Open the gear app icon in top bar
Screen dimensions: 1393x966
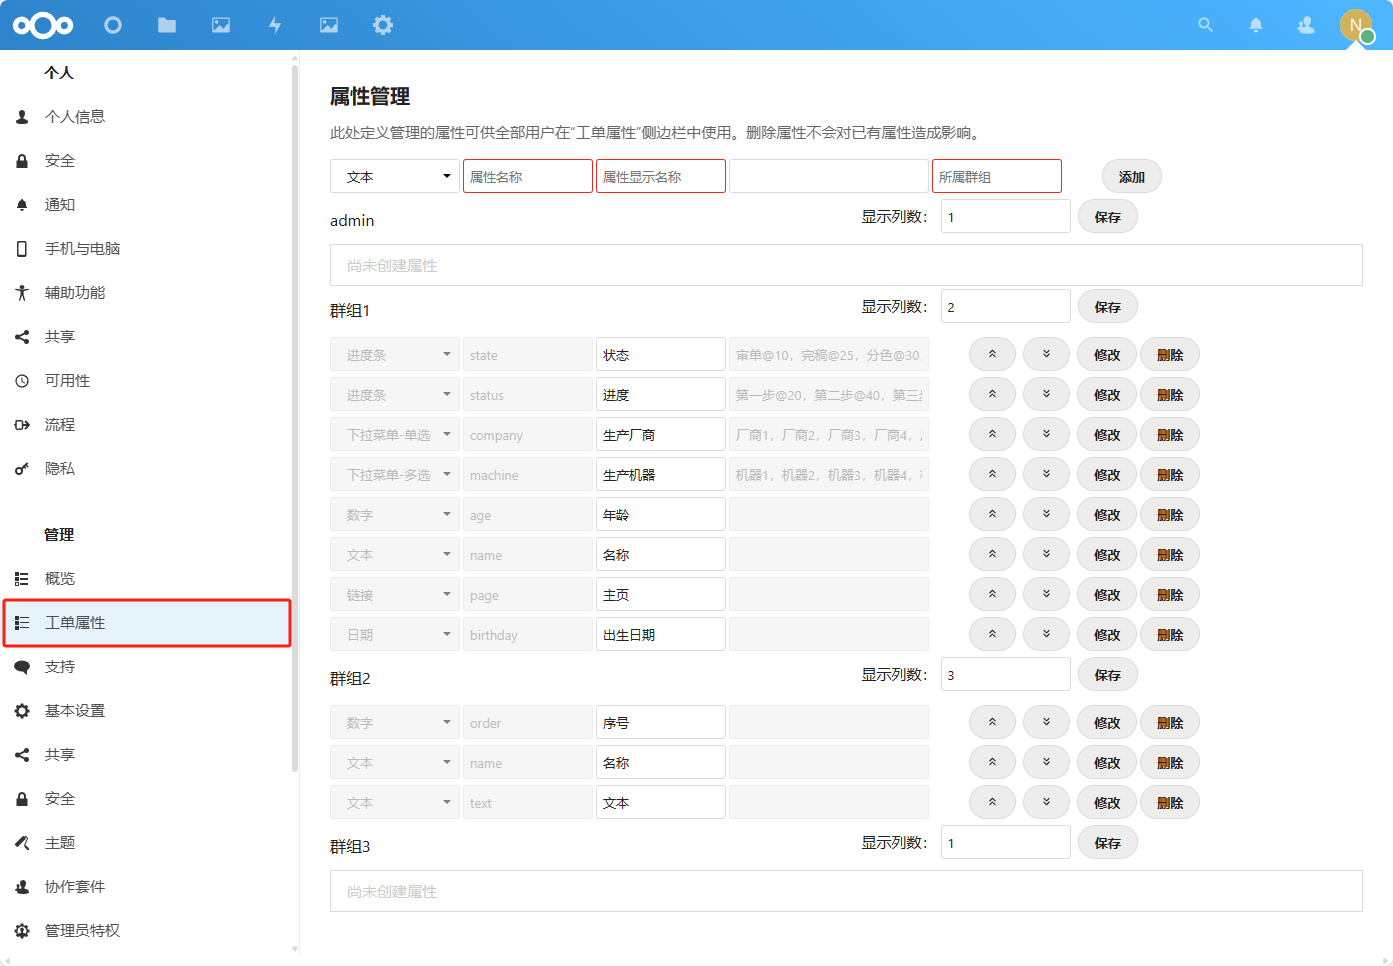coord(383,25)
